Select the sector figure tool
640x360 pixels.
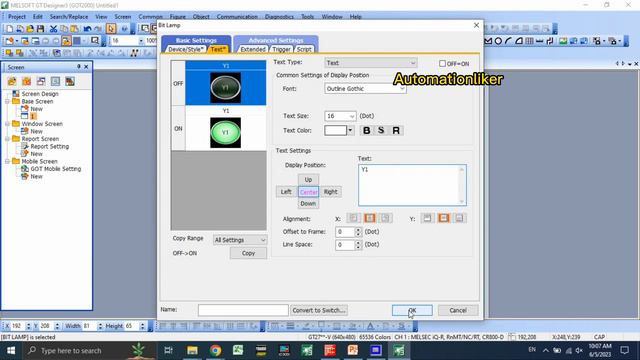[x=519, y=41]
